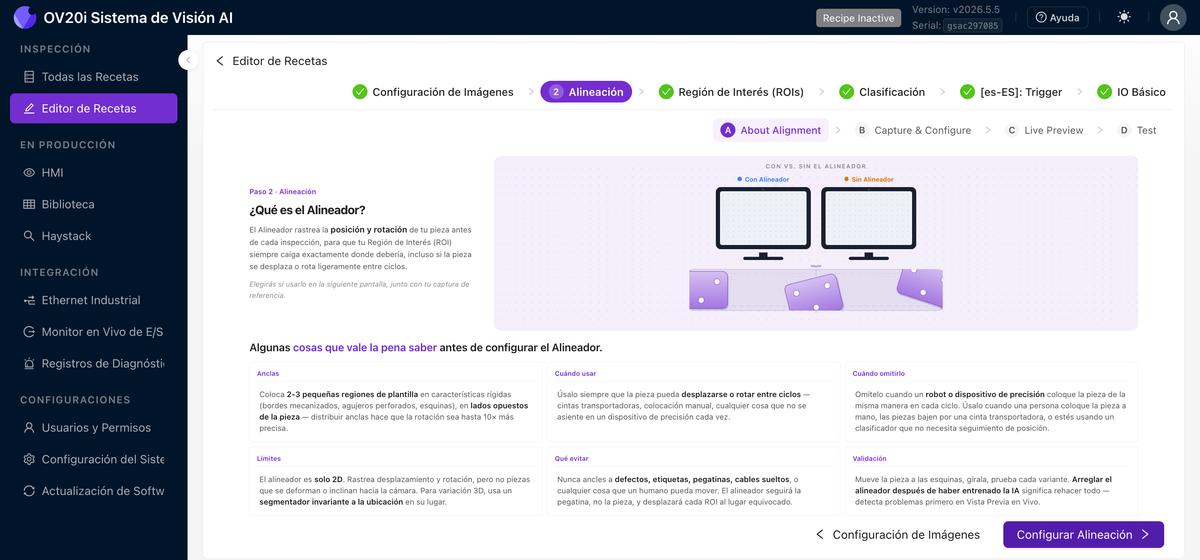Screen dimensions: 1200x560
Task: Open Haystack from the sidebar
Action: (x=94, y=236)
